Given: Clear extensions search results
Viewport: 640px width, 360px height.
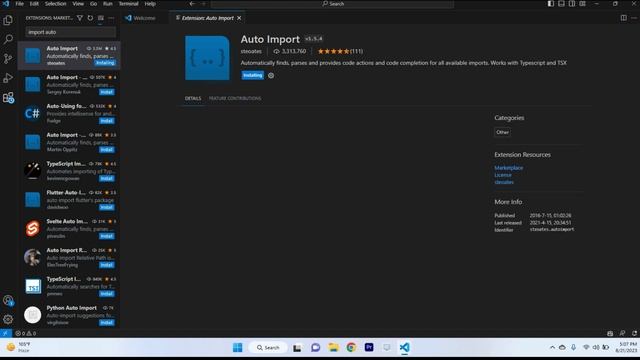Looking at the screenshot, I should click(101, 18).
